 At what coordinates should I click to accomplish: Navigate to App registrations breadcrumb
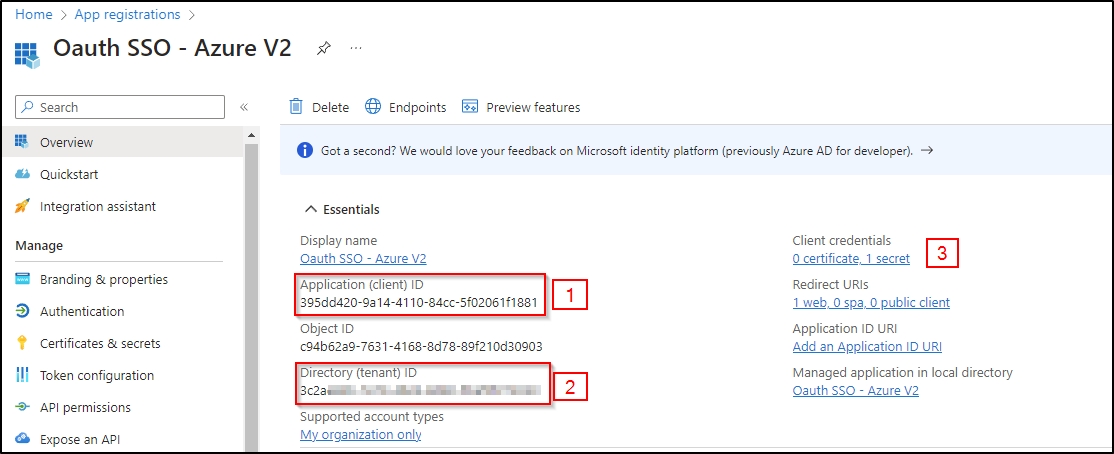click(128, 14)
